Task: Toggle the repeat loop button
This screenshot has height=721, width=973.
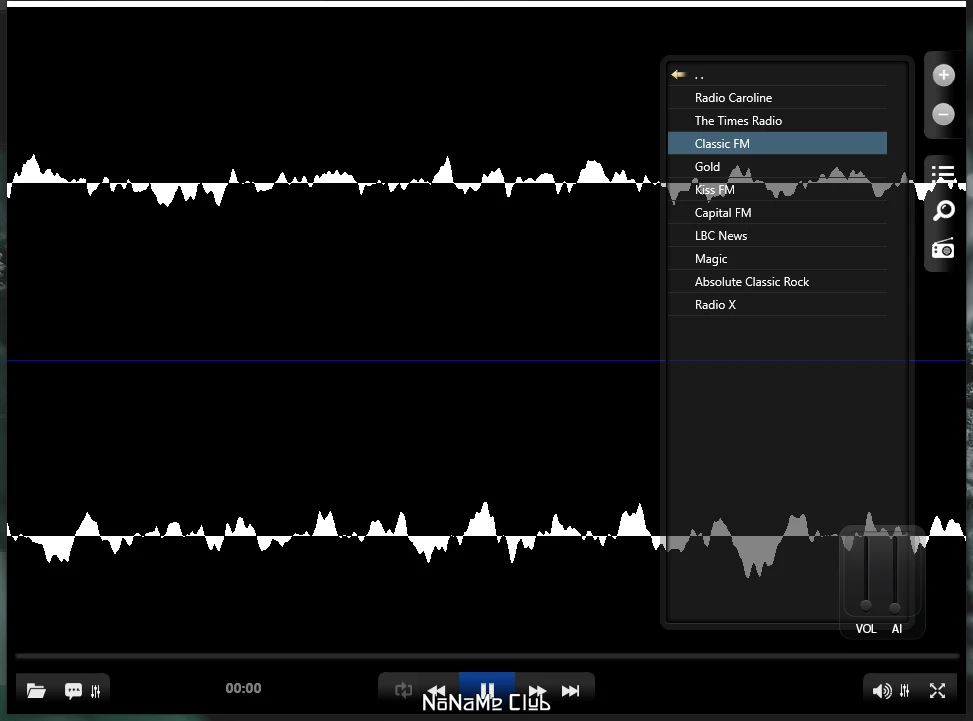Action: tap(404, 690)
